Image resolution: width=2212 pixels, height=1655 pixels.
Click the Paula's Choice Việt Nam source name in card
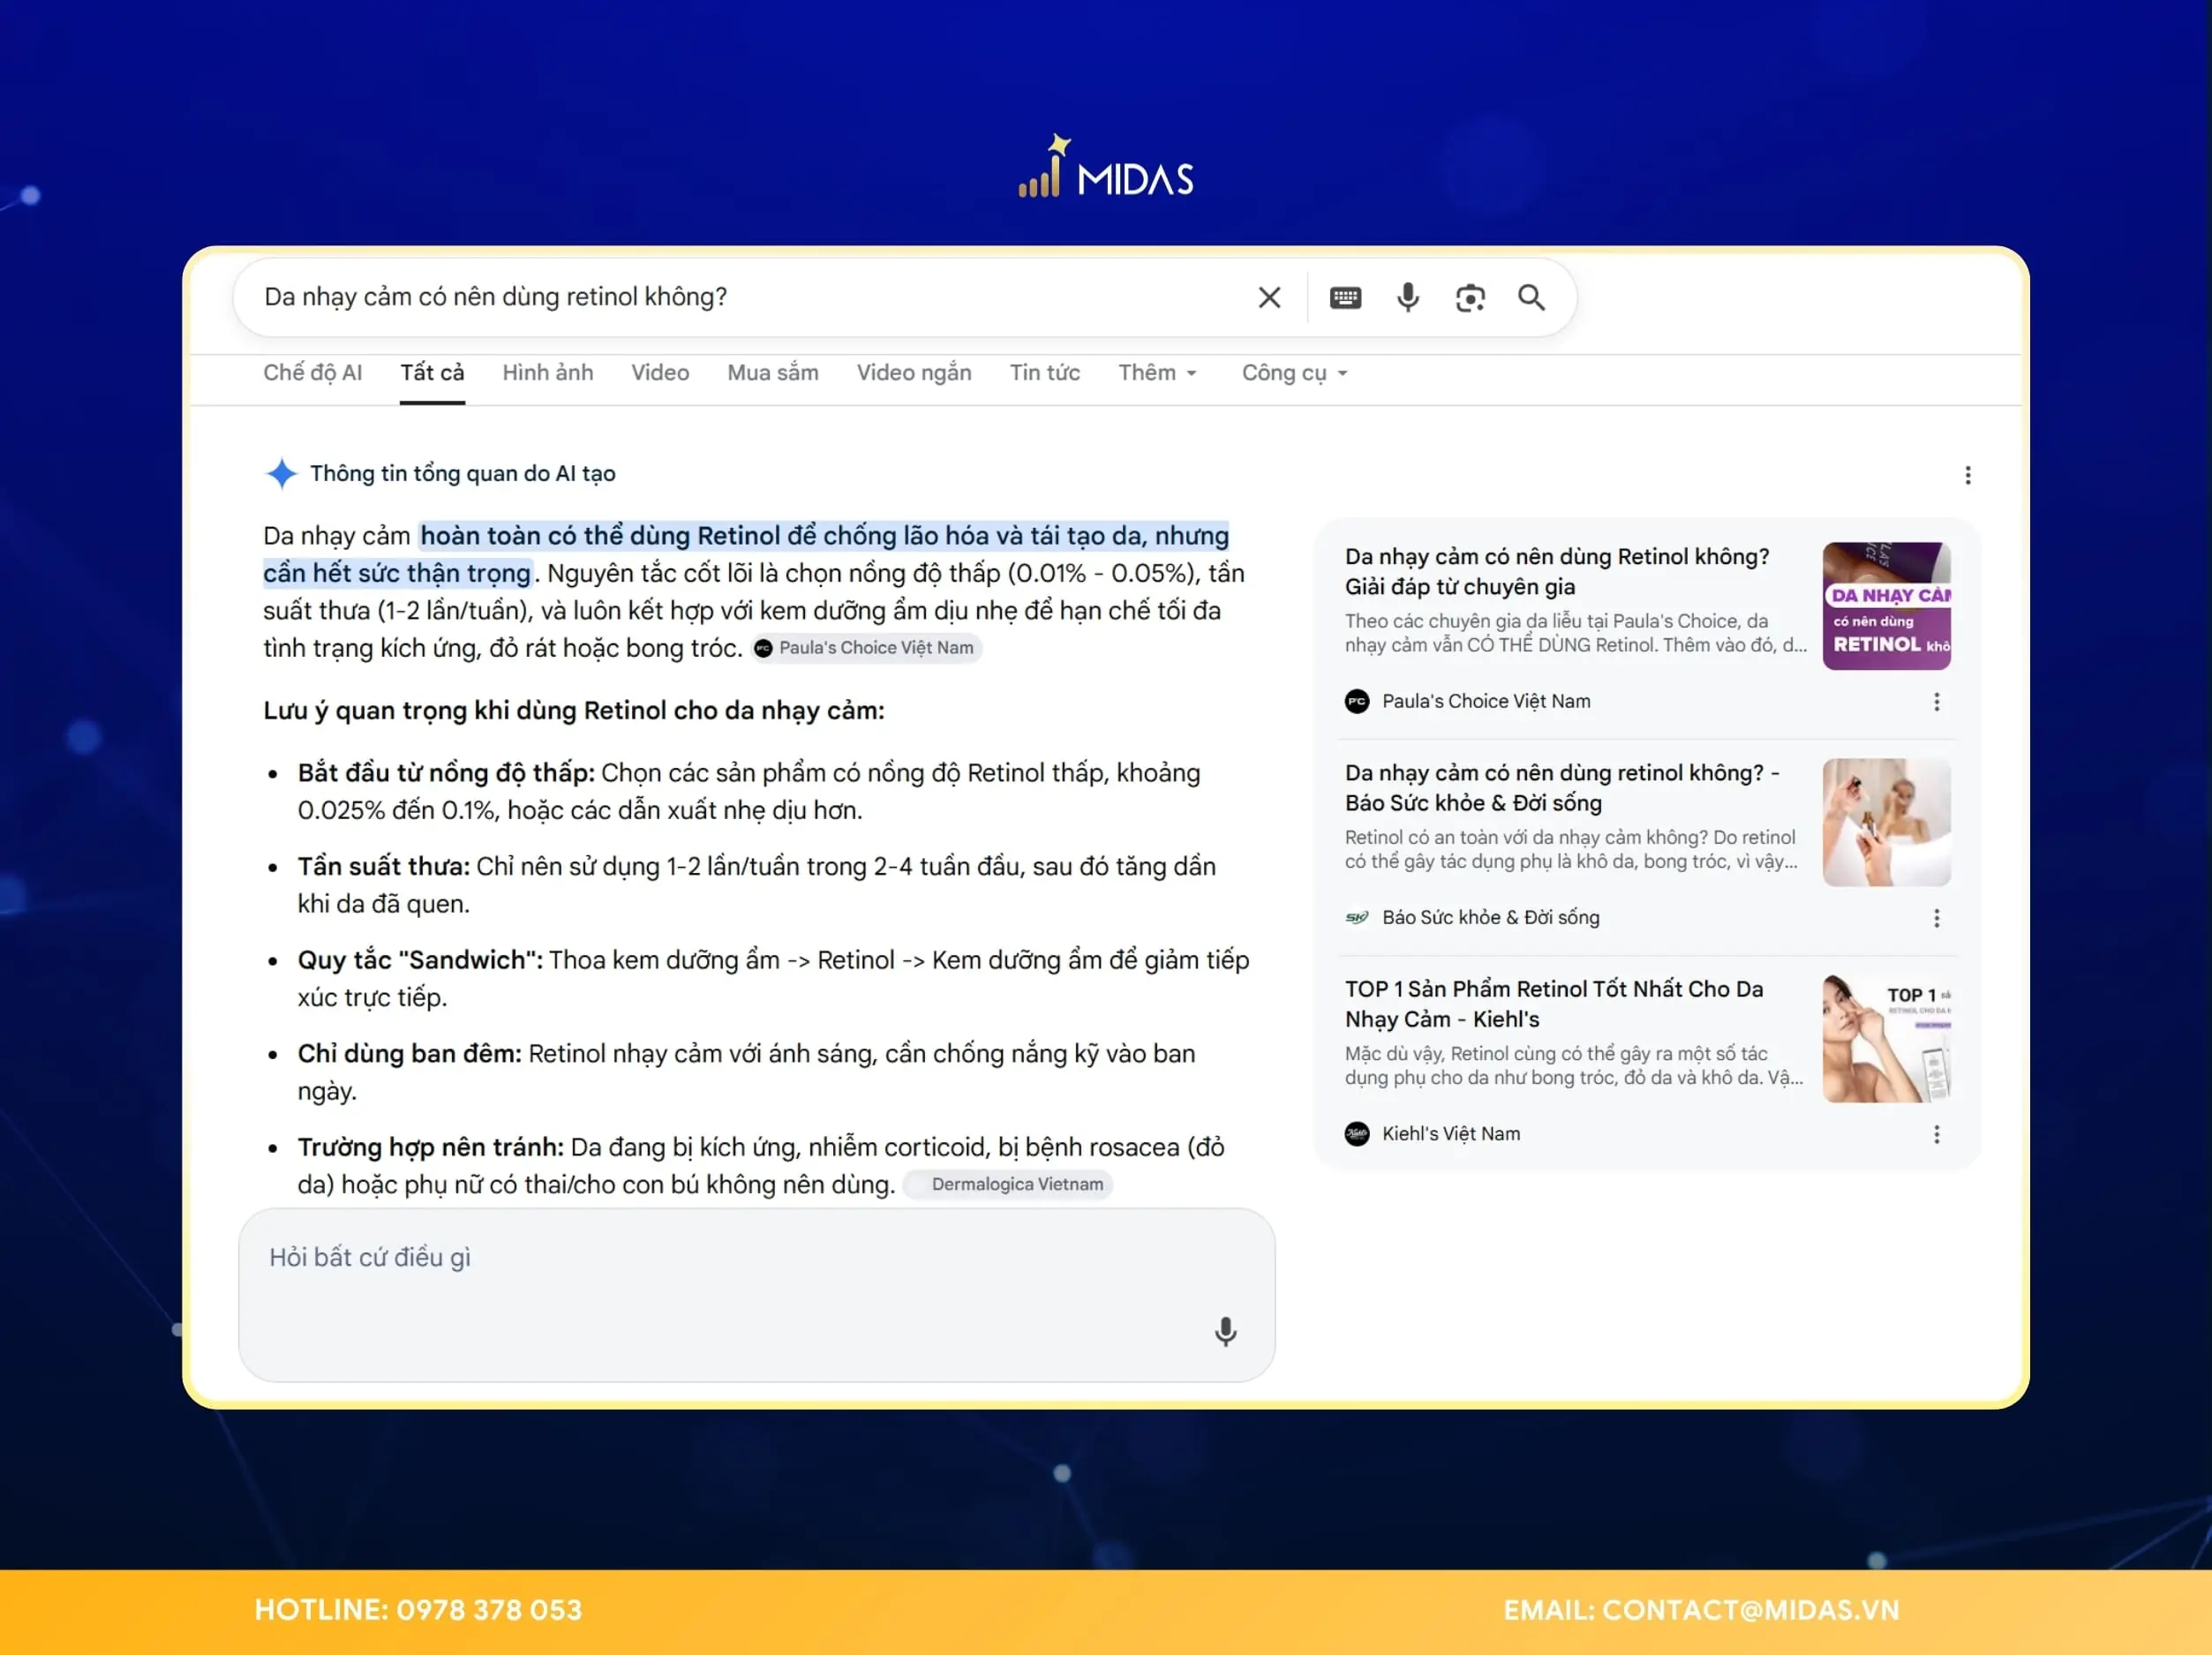point(1486,702)
